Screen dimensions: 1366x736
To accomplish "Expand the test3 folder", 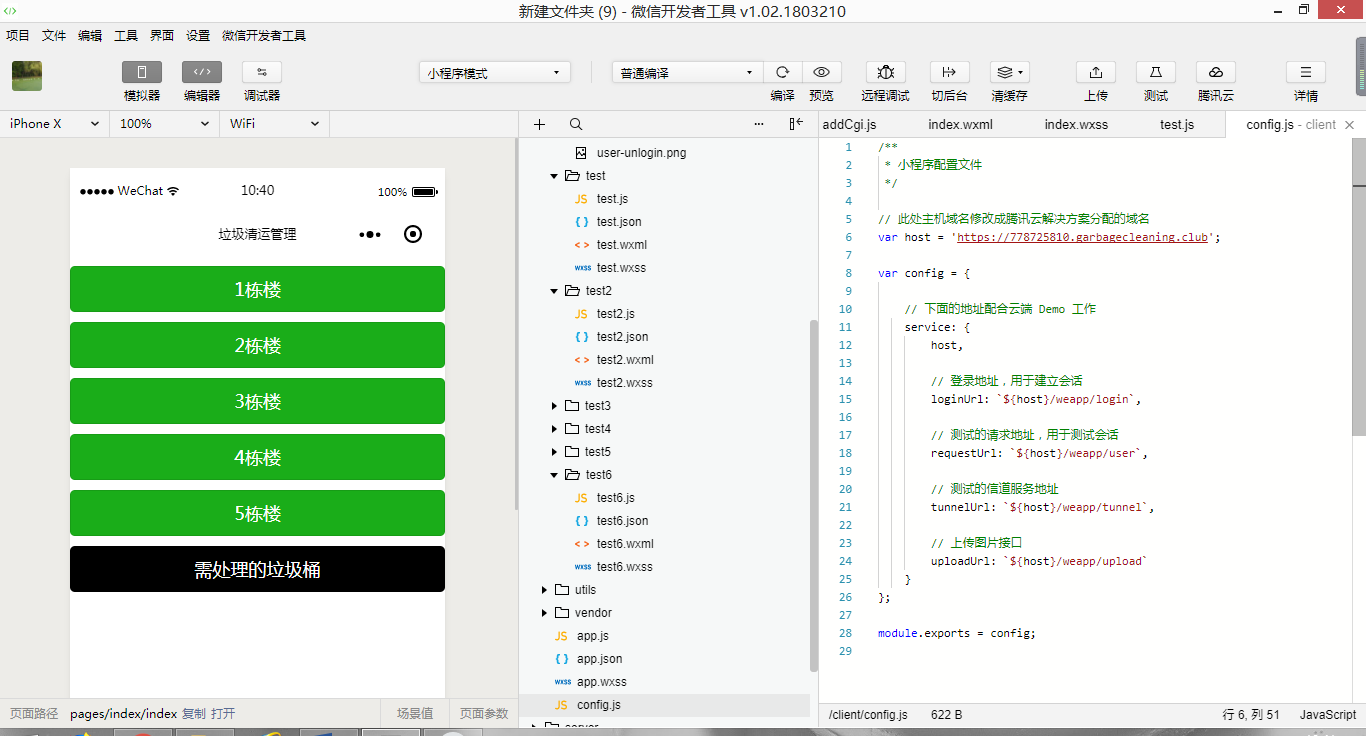I will coord(555,406).
